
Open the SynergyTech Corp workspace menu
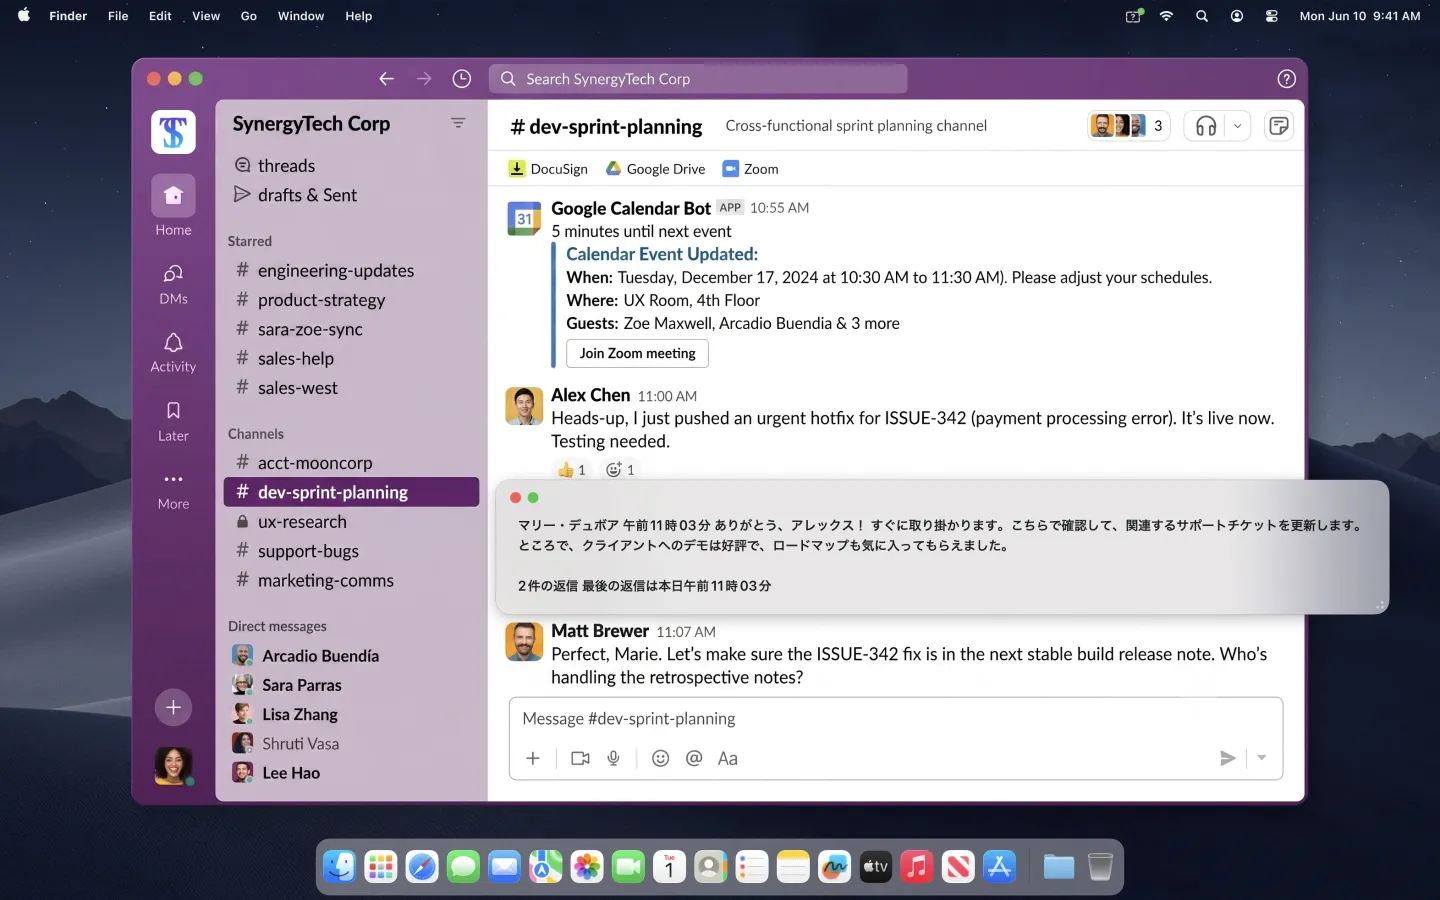pyautogui.click(x=311, y=124)
